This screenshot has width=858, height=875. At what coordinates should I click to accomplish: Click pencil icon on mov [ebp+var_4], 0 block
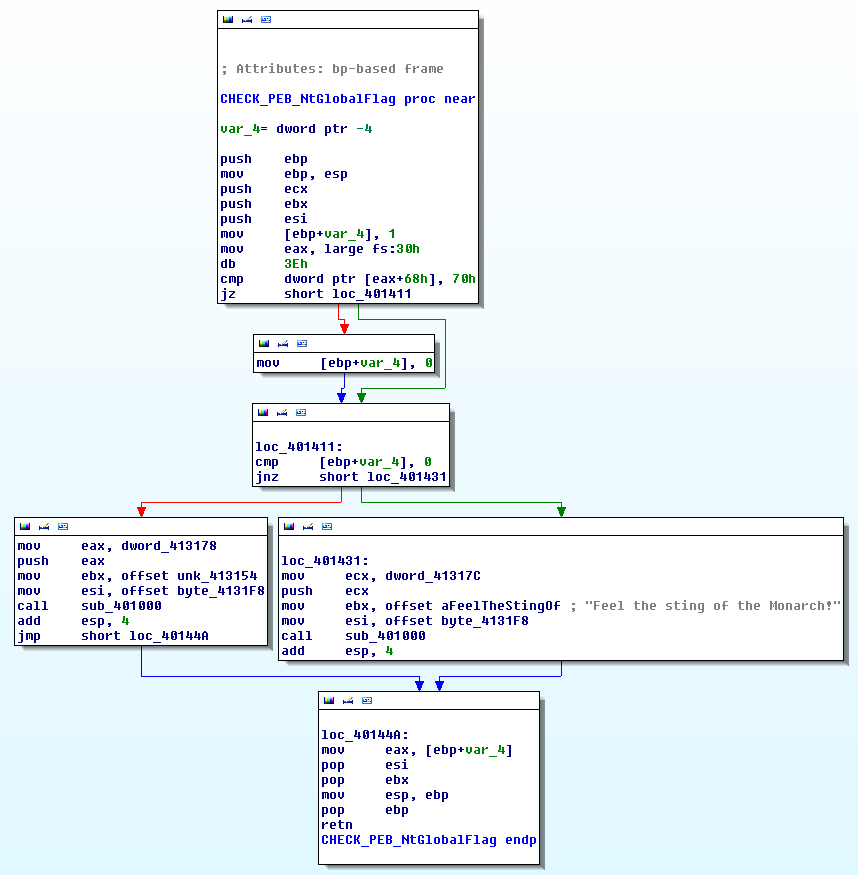(282, 343)
